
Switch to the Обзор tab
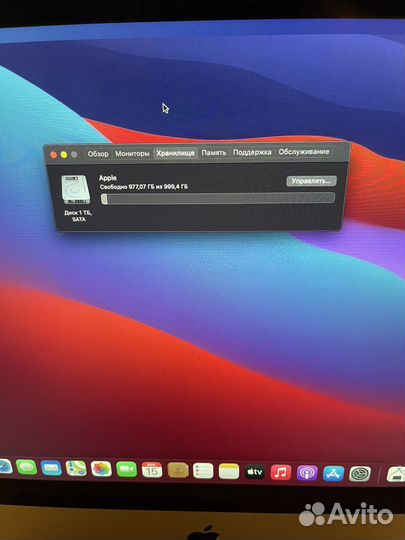click(98, 154)
